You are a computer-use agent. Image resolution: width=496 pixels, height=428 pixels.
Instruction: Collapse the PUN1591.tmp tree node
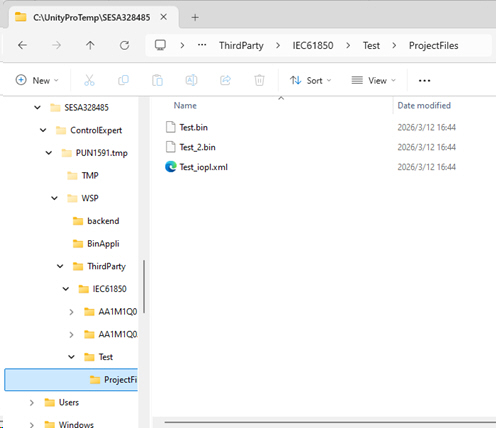49,153
